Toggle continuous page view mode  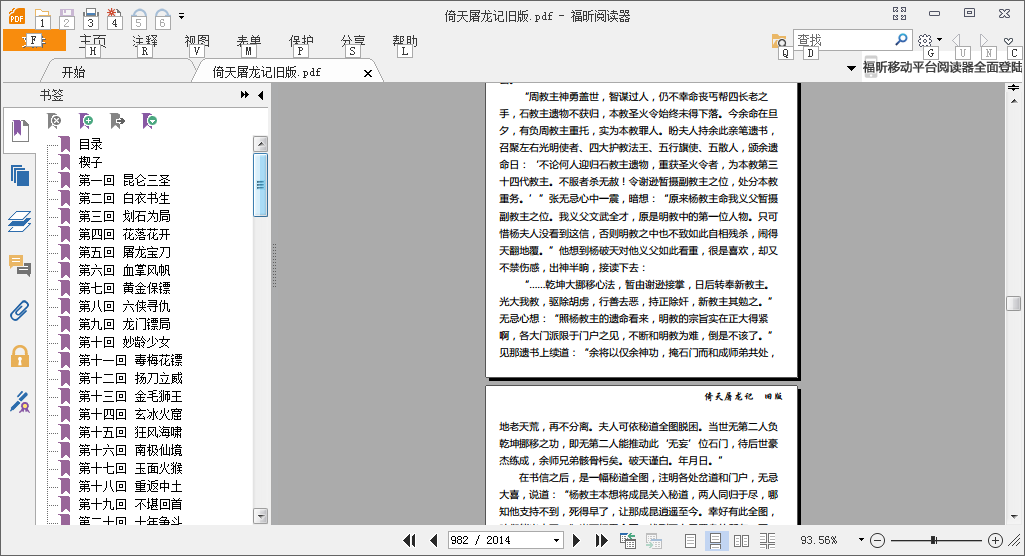coord(715,540)
